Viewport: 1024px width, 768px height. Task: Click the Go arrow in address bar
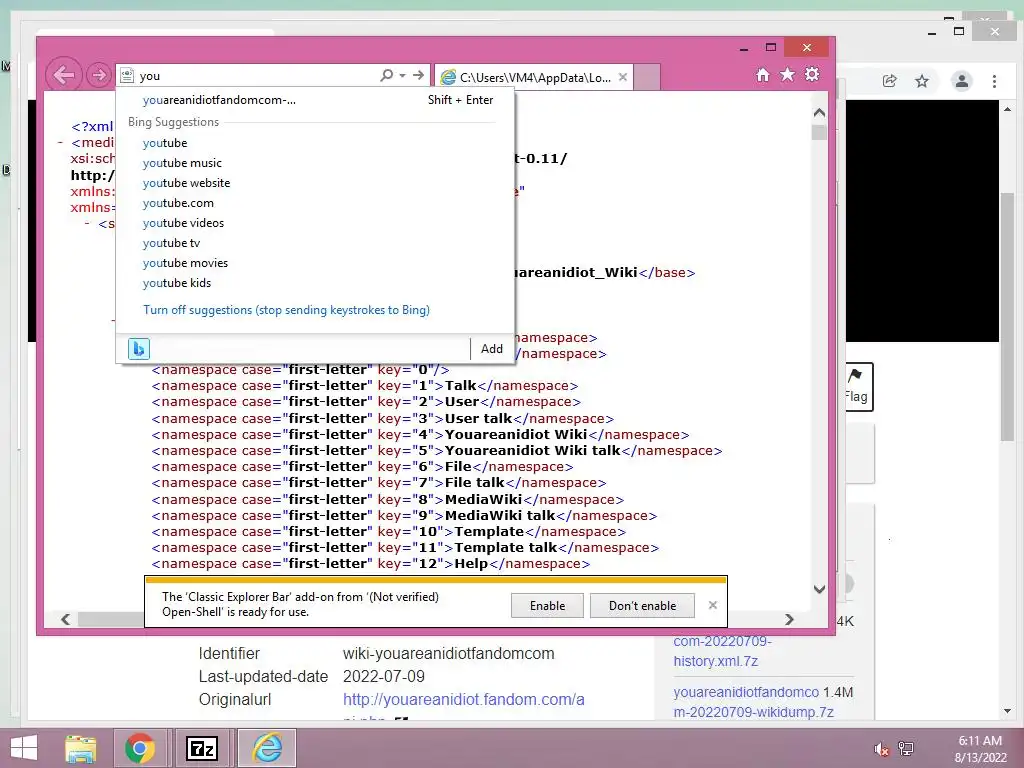point(418,75)
